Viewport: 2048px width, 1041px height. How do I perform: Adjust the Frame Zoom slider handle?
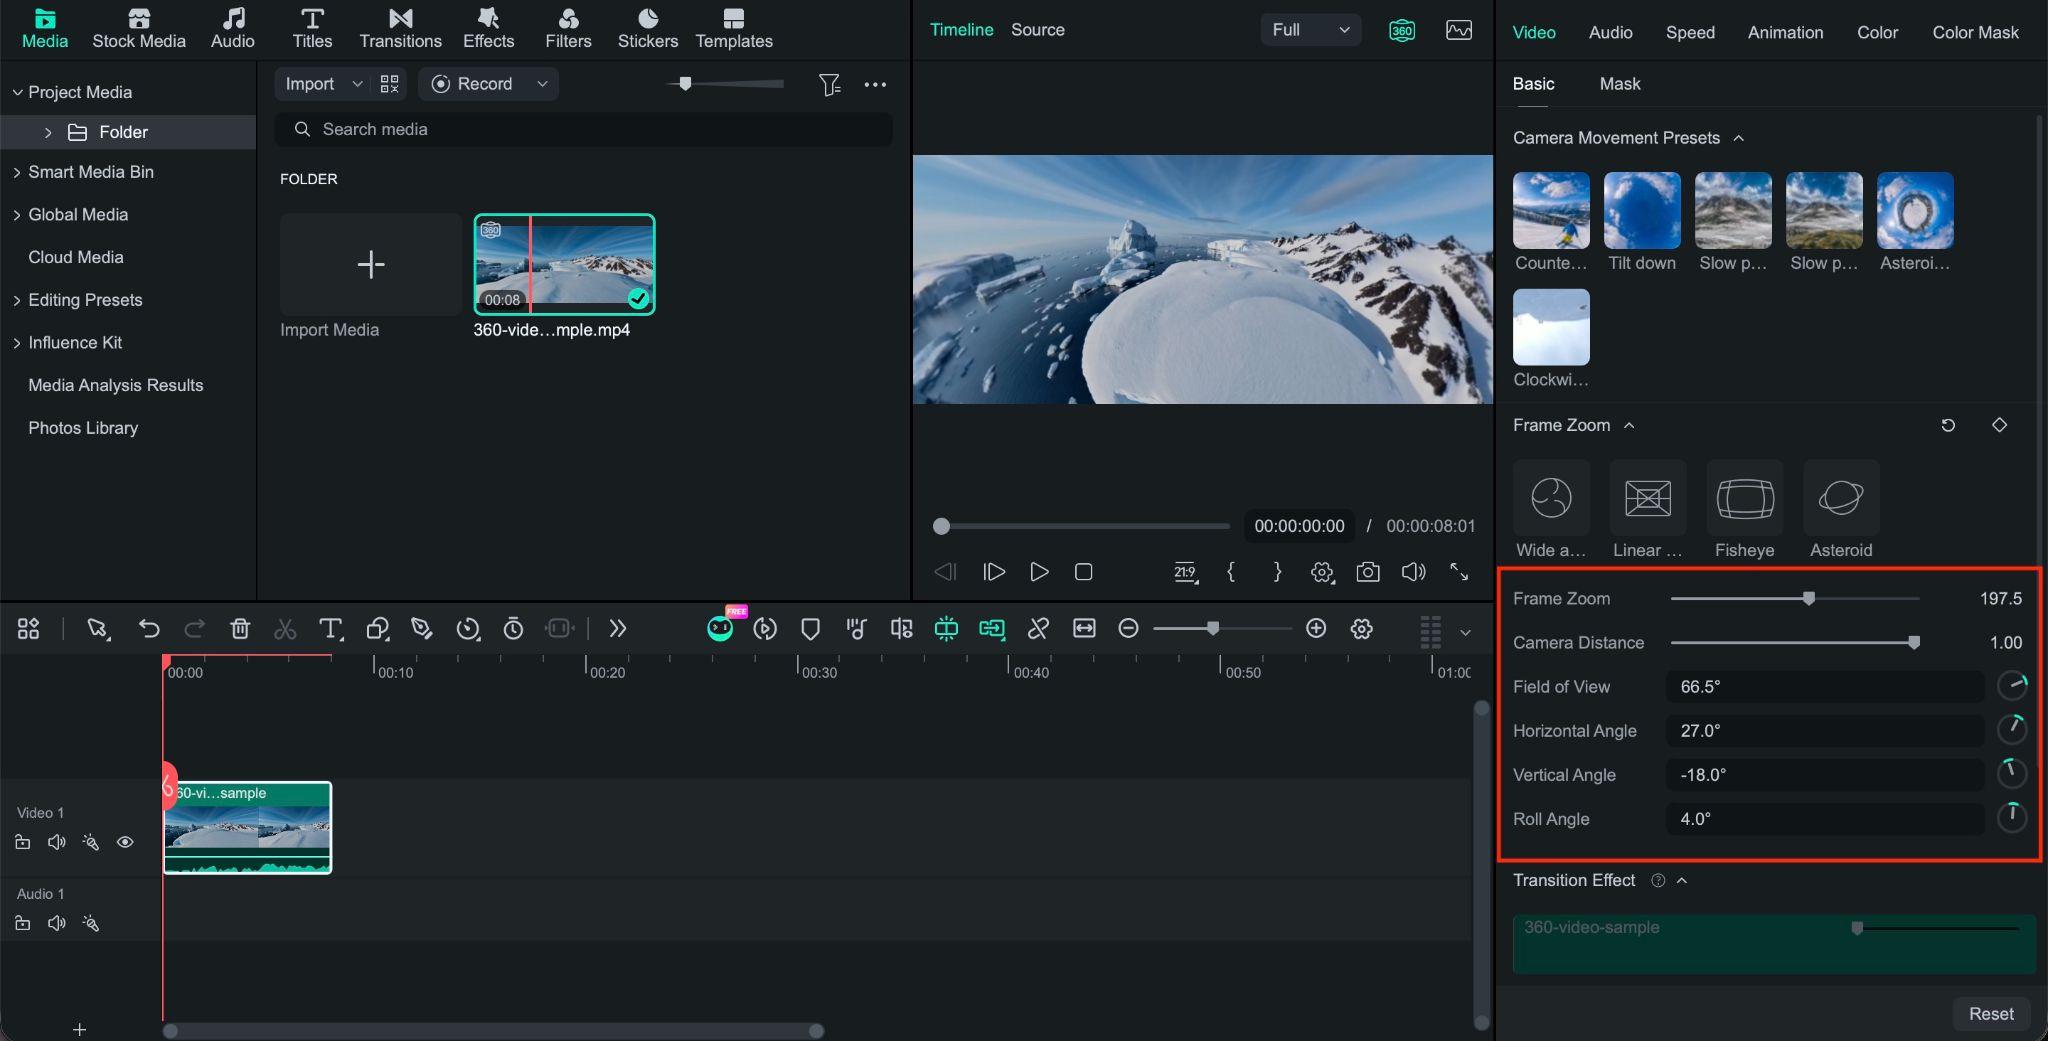coord(1808,598)
